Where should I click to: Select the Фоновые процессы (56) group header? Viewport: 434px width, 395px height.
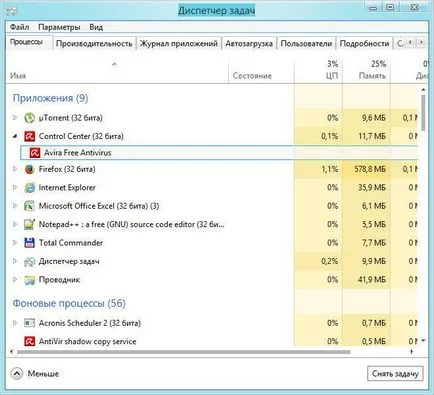(69, 303)
